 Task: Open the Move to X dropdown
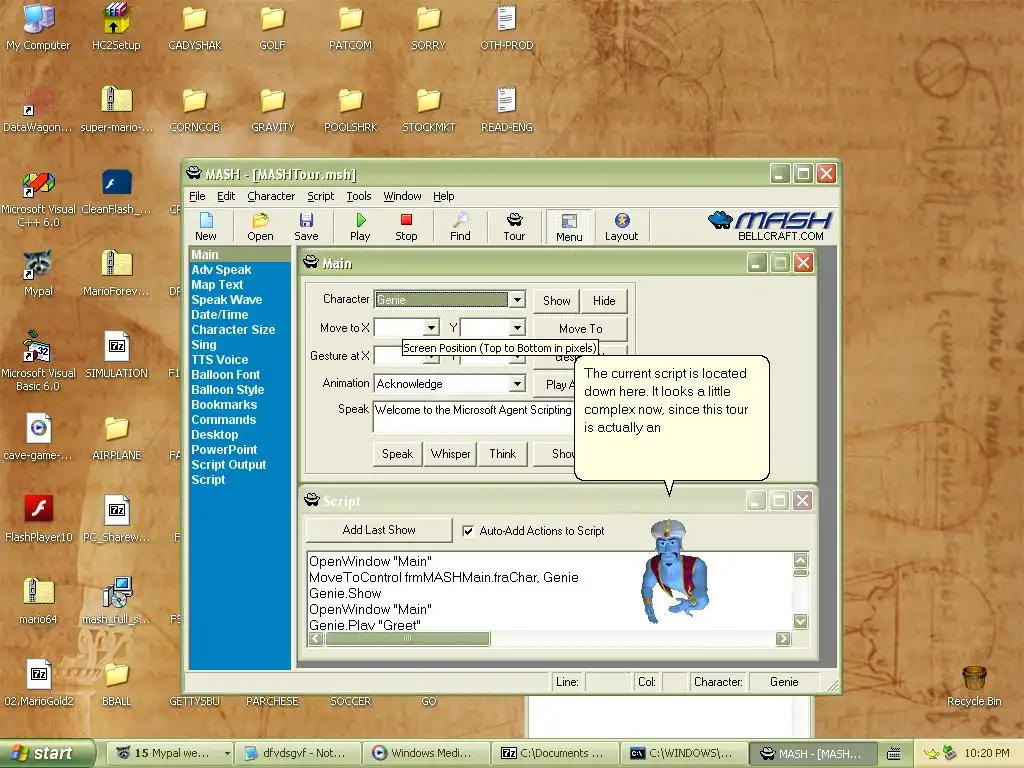tap(431, 327)
